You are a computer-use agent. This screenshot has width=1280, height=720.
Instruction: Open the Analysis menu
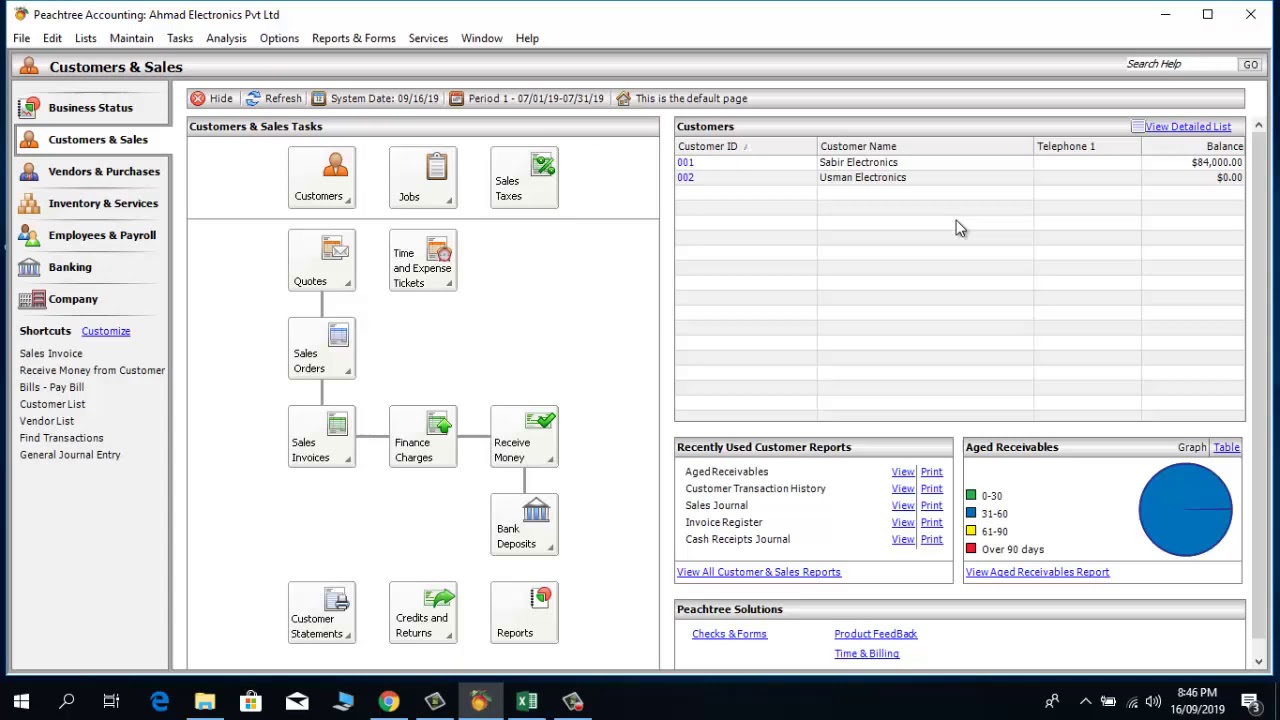coord(226,38)
